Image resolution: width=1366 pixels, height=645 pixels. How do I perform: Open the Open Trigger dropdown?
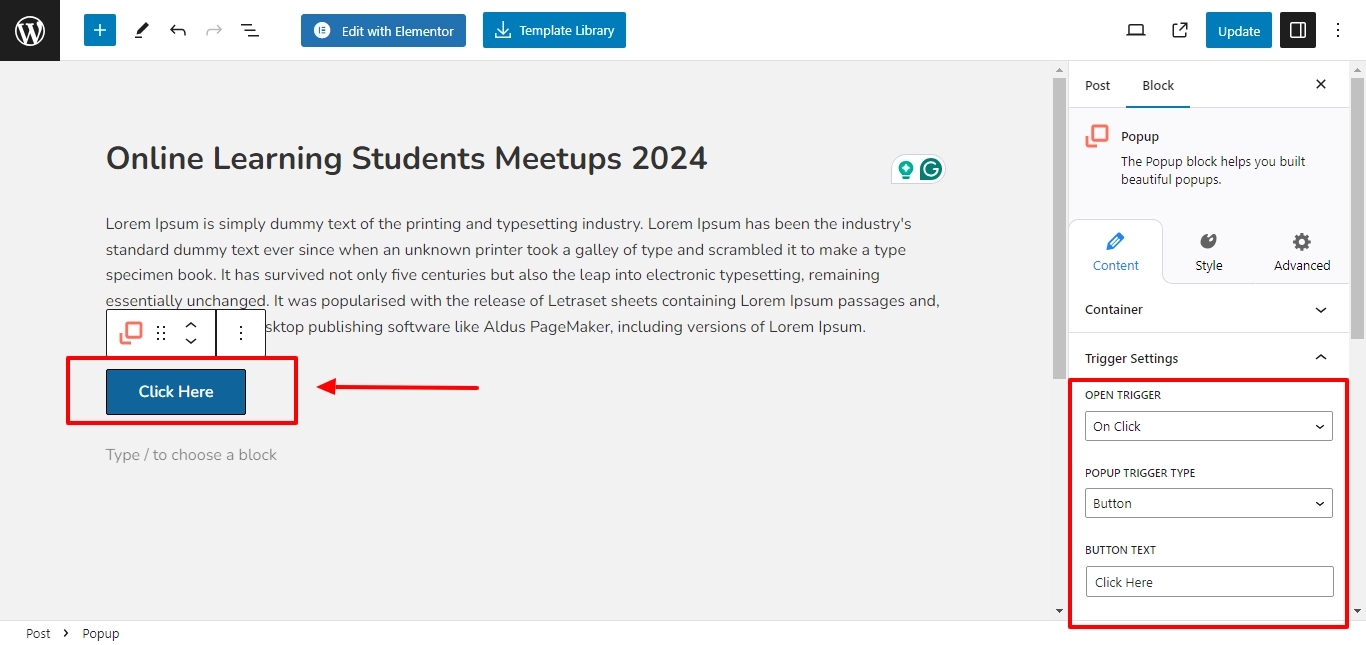point(1208,426)
